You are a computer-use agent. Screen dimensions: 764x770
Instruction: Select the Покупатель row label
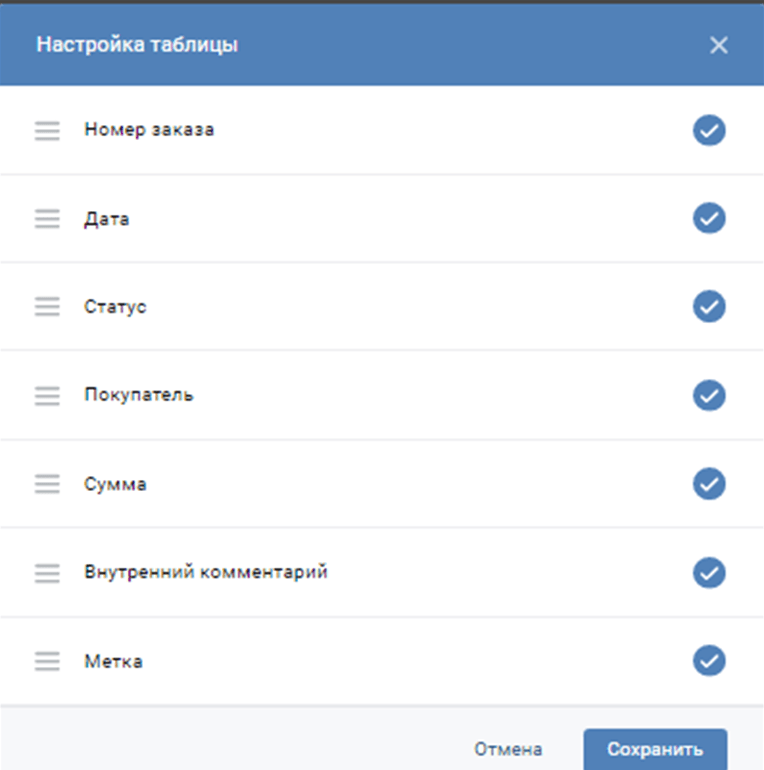139,395
